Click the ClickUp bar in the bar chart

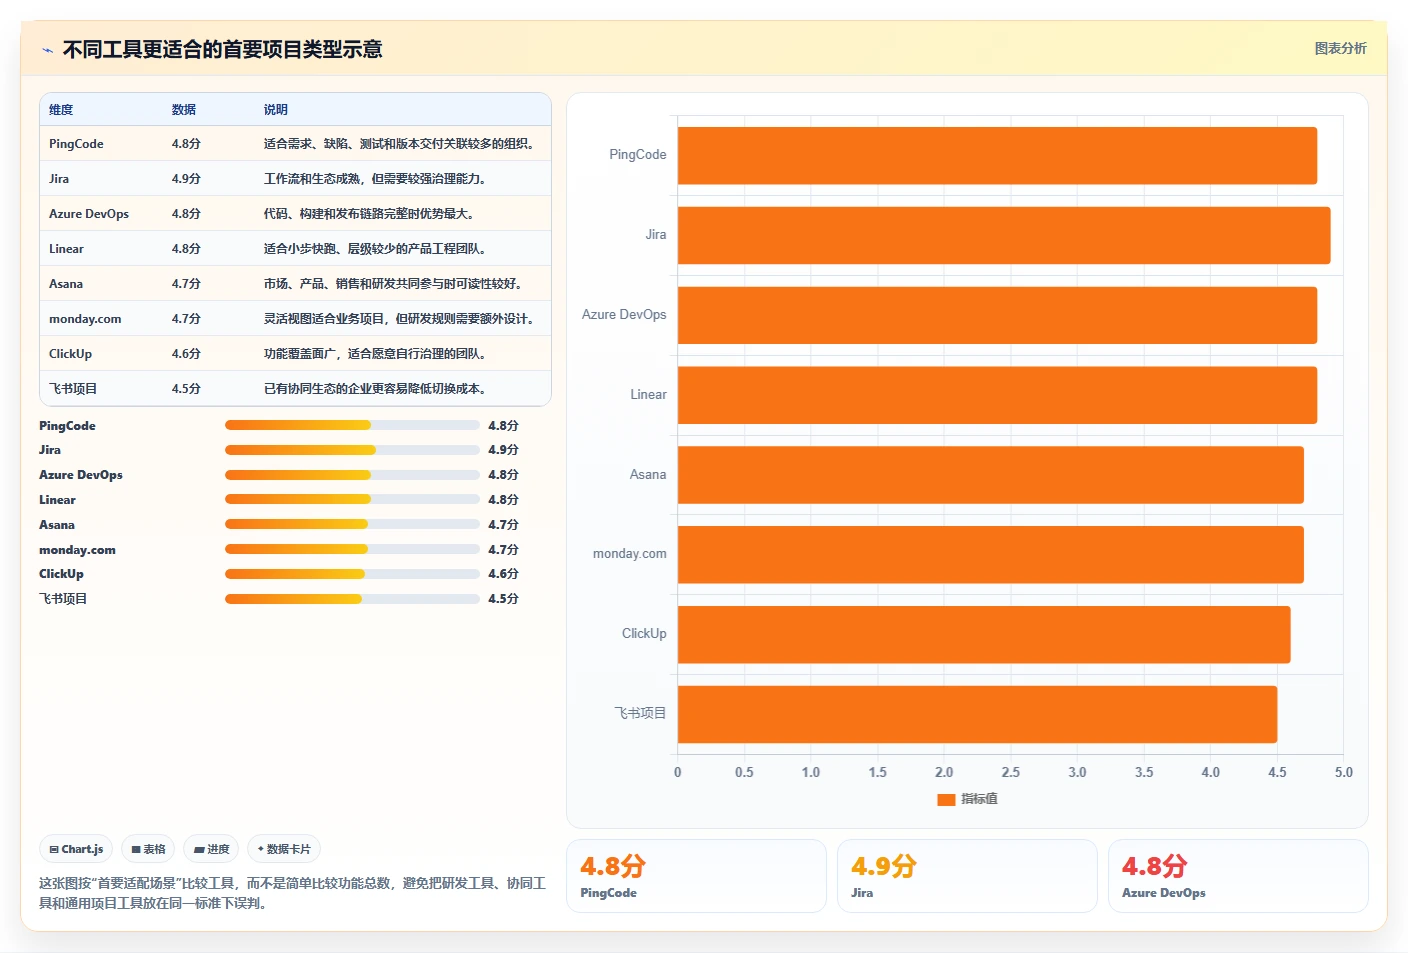pyautogui.click(x=984, y=634)
